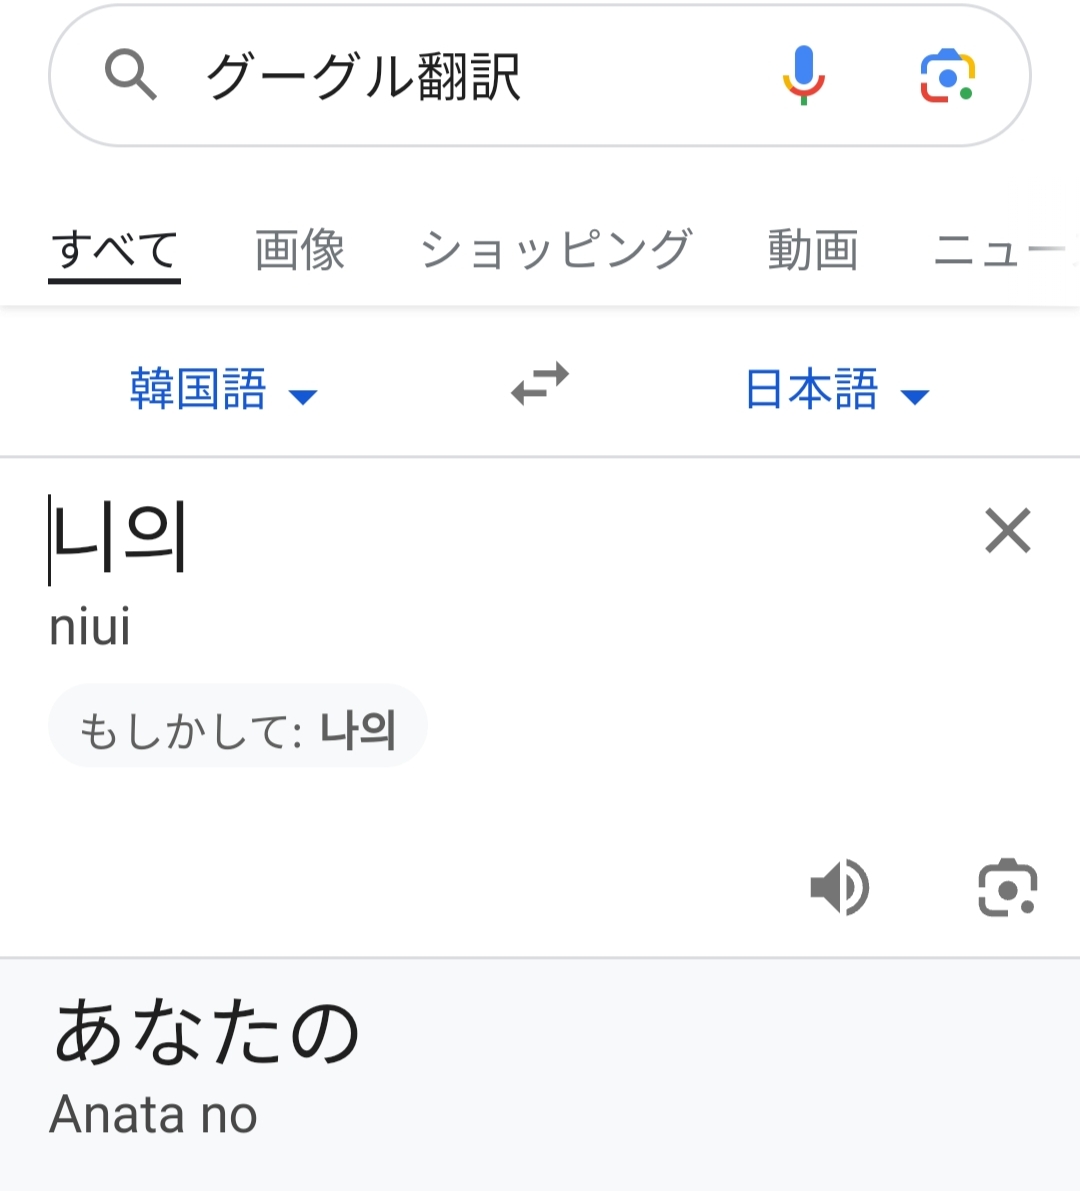Viewport: 1080px width, 1191px height.
Task: Open camera translate icon in translator
Action: click(1007, 887)
